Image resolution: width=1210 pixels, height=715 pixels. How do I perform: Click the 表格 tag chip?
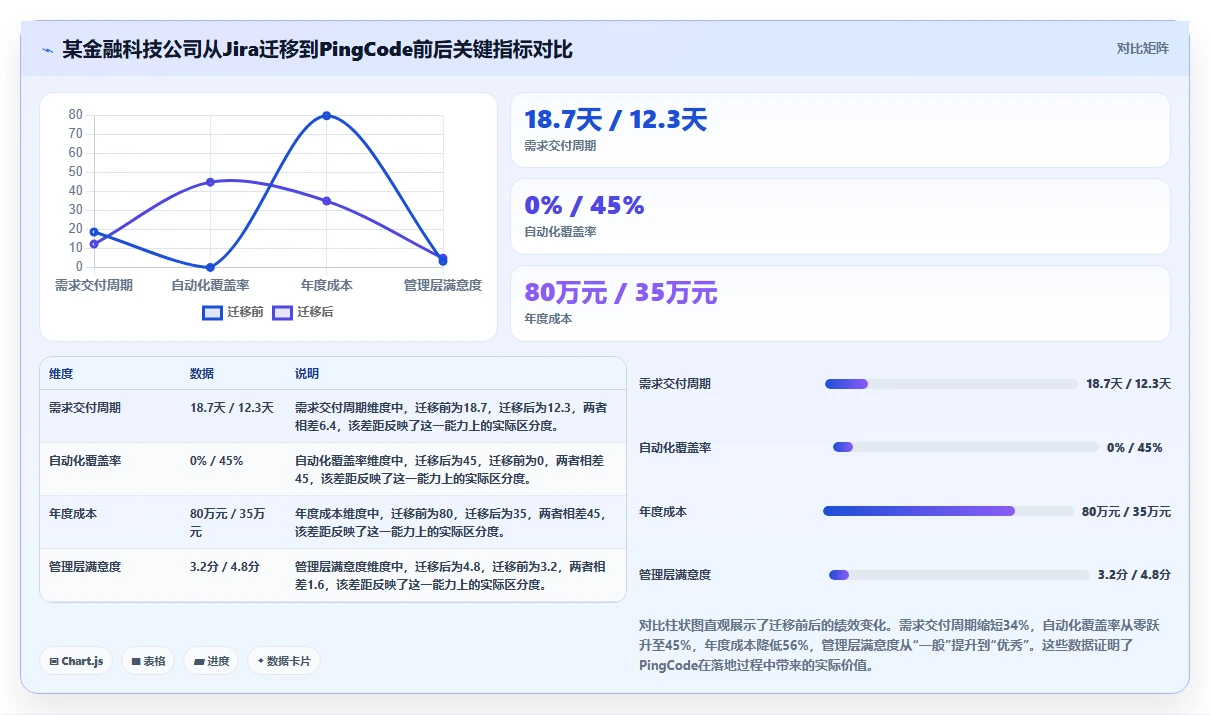point(148,661)
